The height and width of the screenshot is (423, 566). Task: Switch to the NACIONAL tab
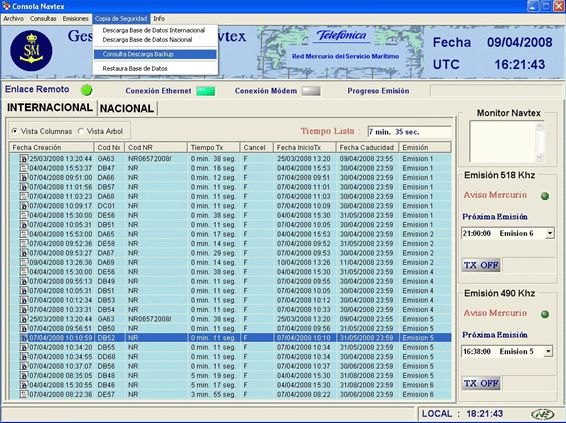127,108
